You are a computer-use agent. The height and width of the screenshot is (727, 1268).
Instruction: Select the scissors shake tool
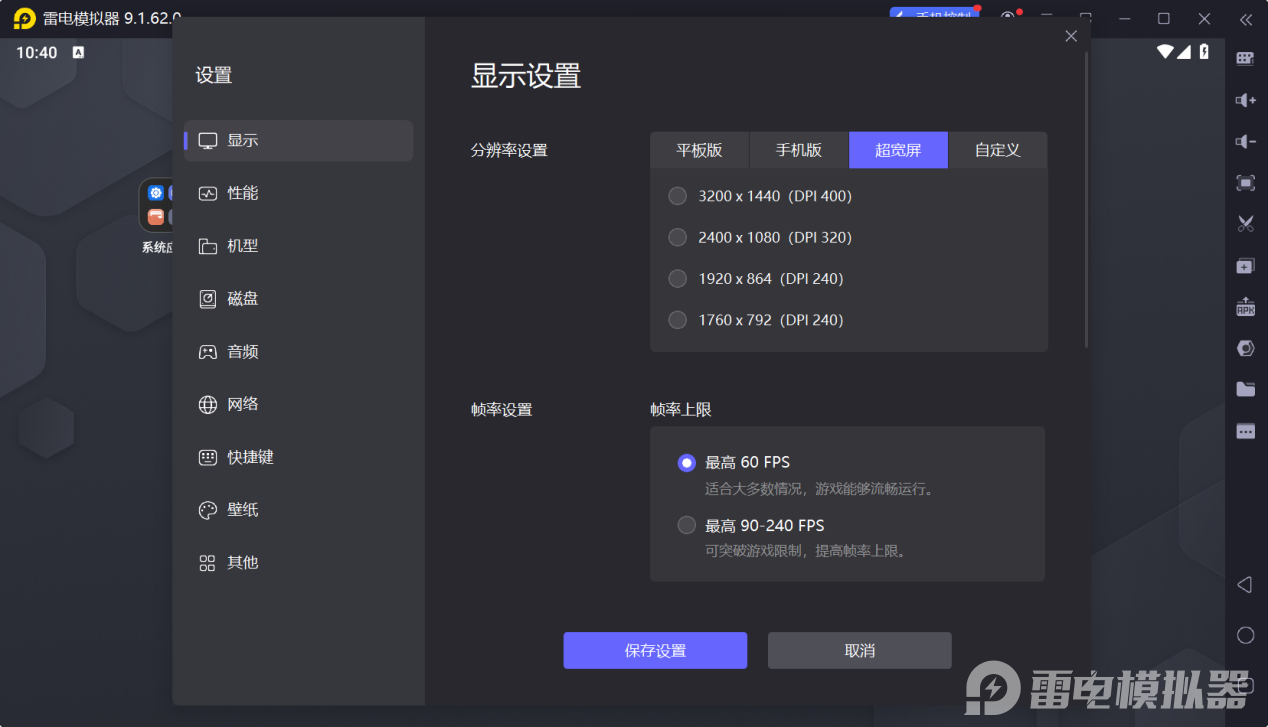click(1245, 224)
